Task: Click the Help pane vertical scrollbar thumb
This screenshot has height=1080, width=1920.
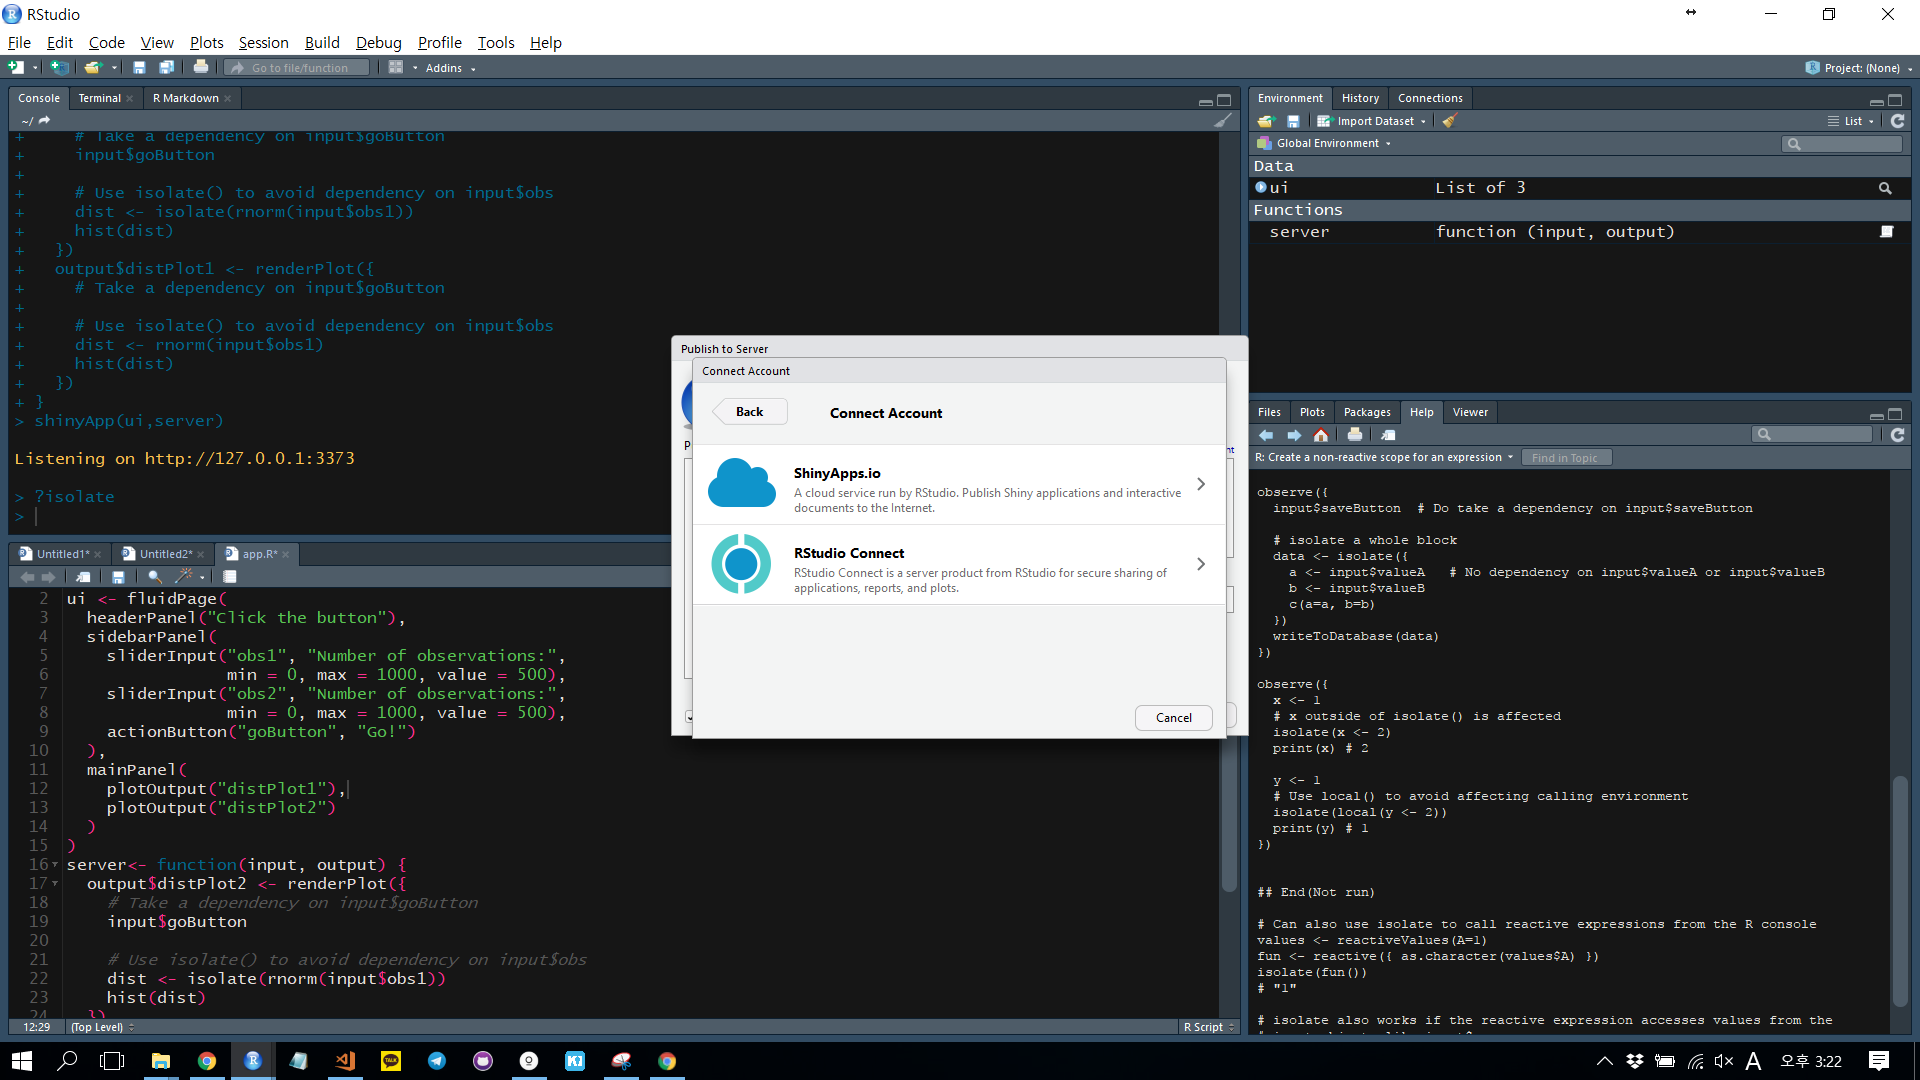Action: coord(1900,890)
